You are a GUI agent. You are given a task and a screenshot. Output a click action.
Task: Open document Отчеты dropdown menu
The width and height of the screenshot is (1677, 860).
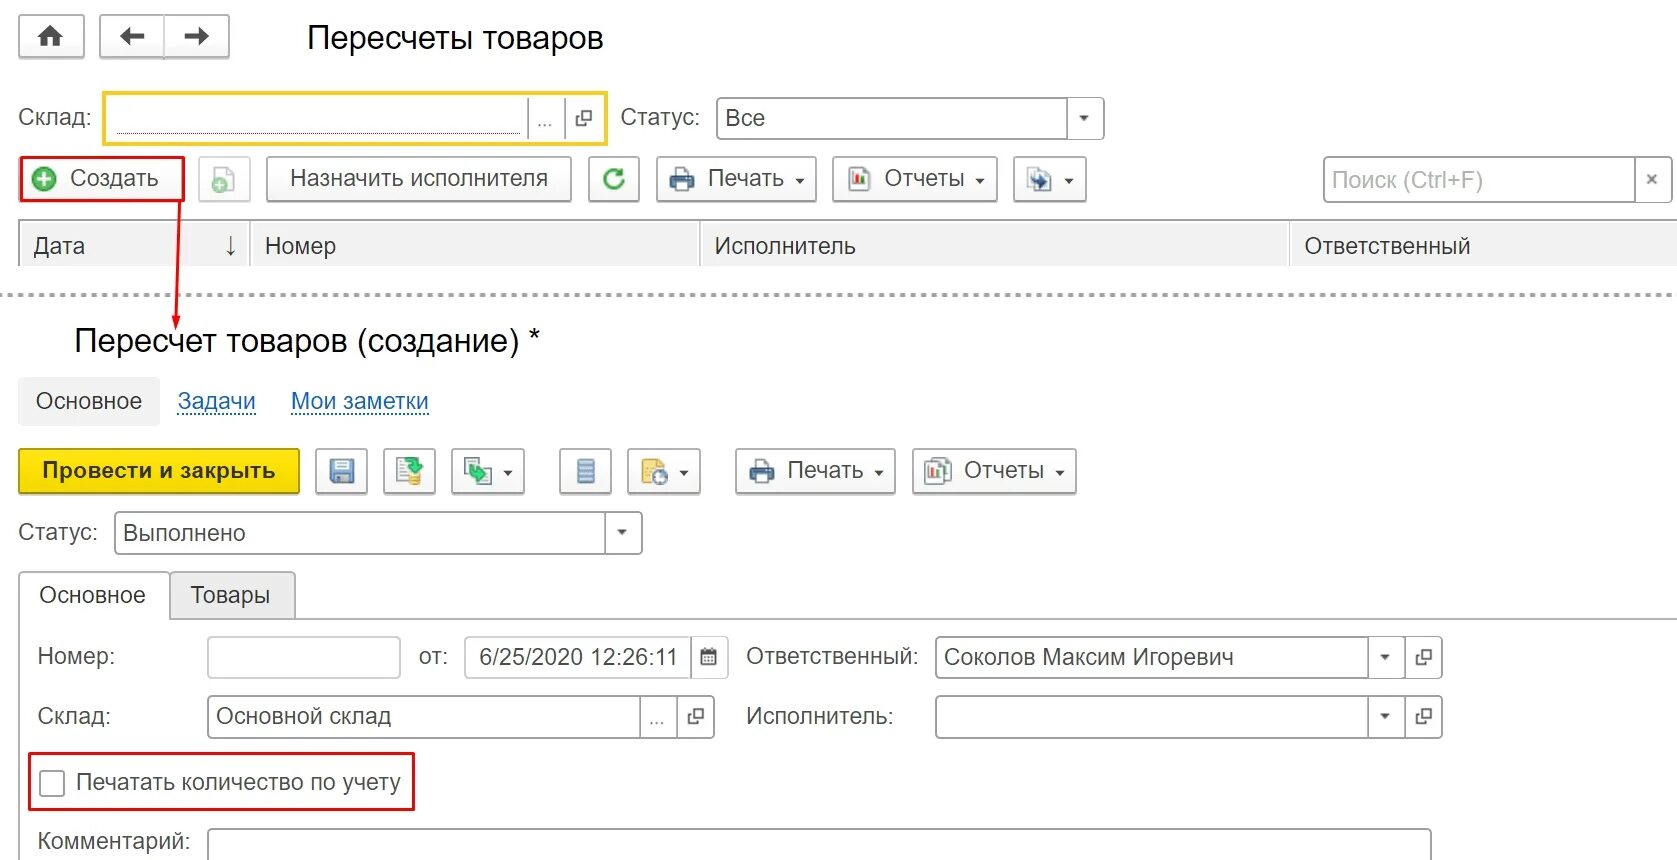pos(995,471)
